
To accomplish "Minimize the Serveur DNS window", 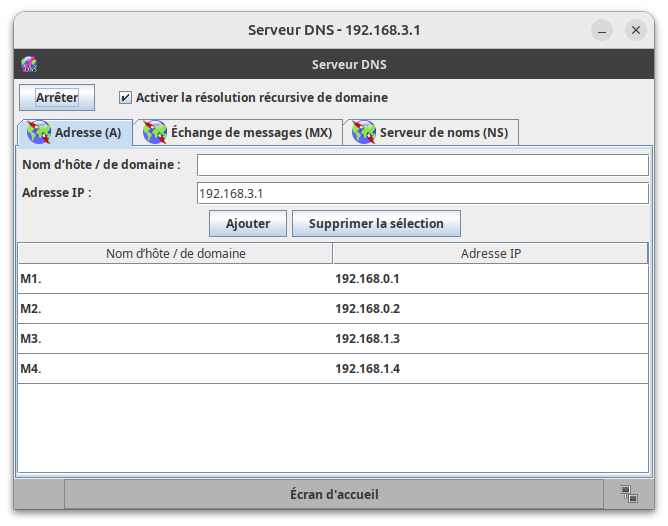I will click(601, 30).
